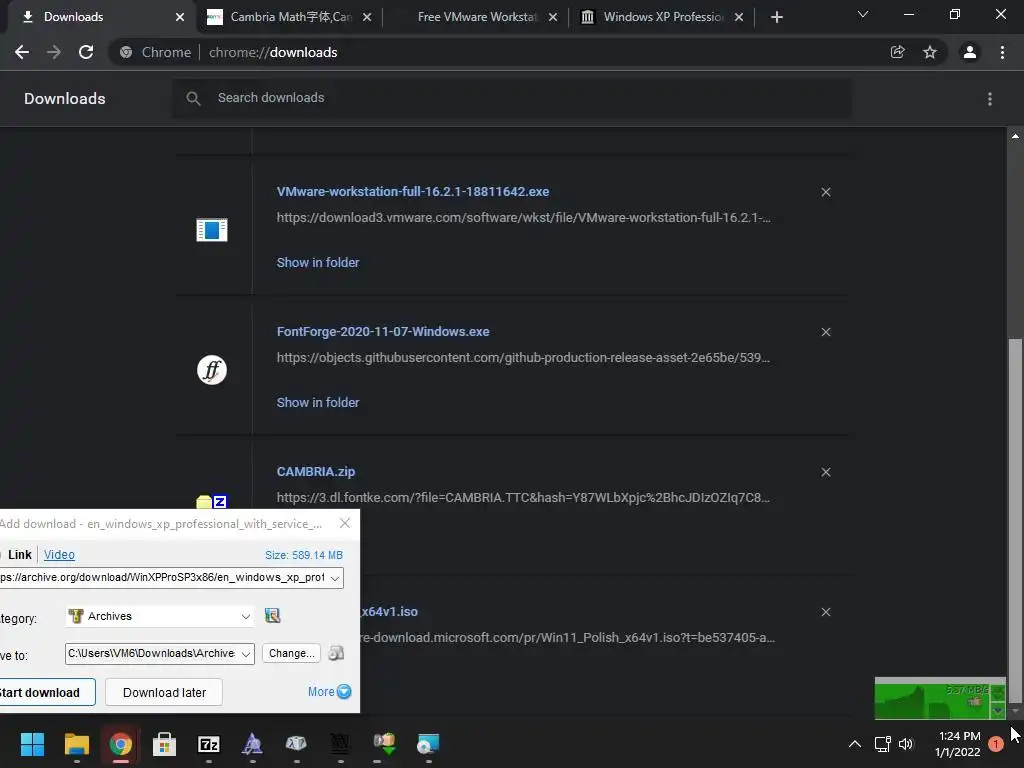The width and height of the screenshot is (1024, 768).
Task: Remove FontForge entry from list
Action: coord(826,332)
